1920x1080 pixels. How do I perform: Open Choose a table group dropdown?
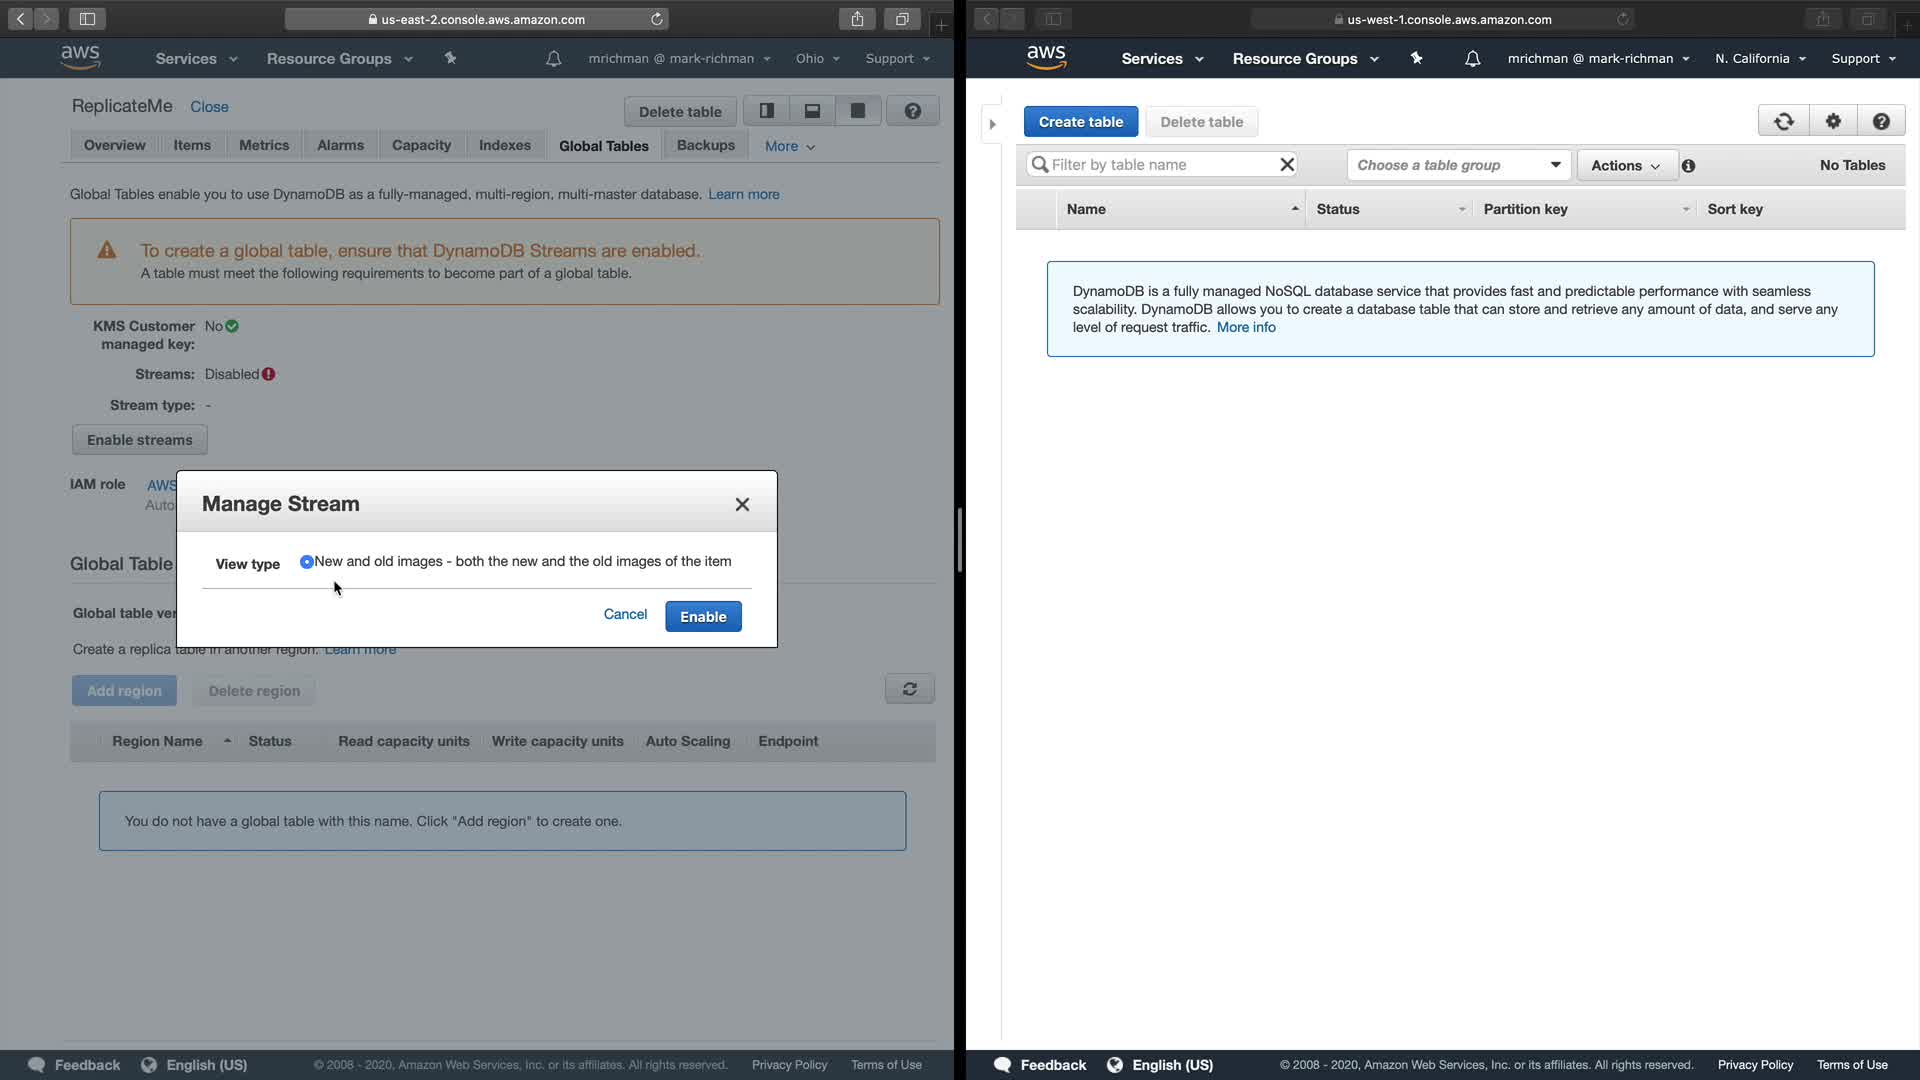(1458, 165)
